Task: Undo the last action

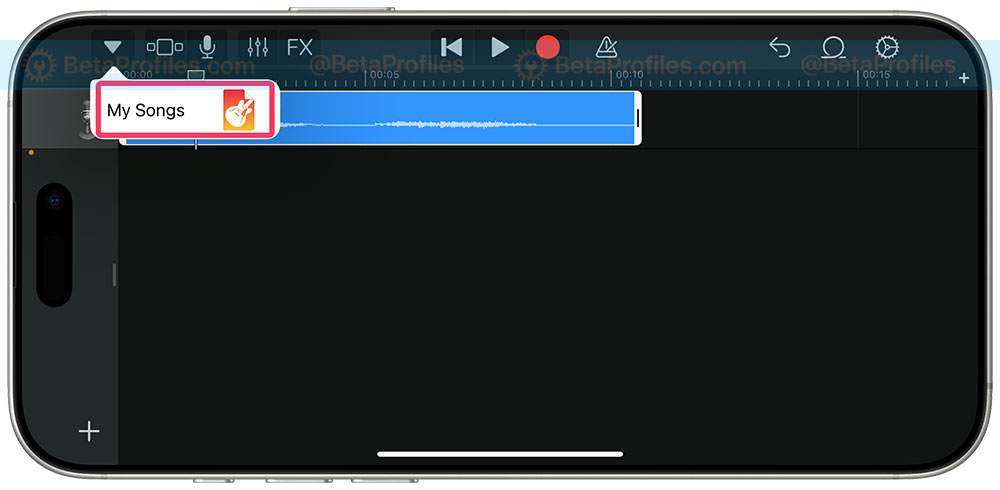Action: tap(779, 47)
